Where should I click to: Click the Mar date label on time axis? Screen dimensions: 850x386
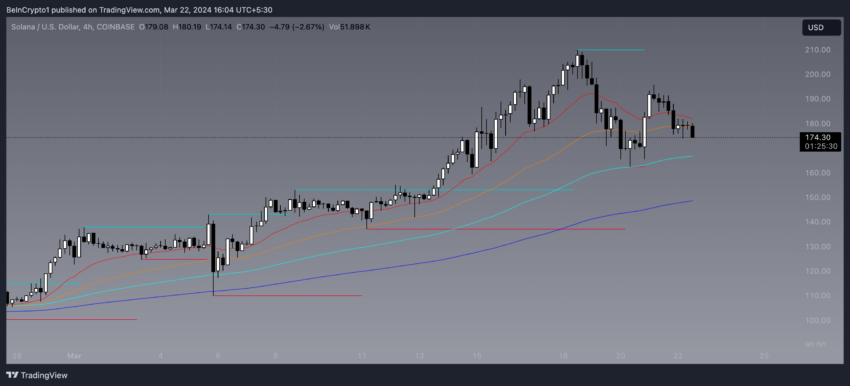[x=74, y=356]
